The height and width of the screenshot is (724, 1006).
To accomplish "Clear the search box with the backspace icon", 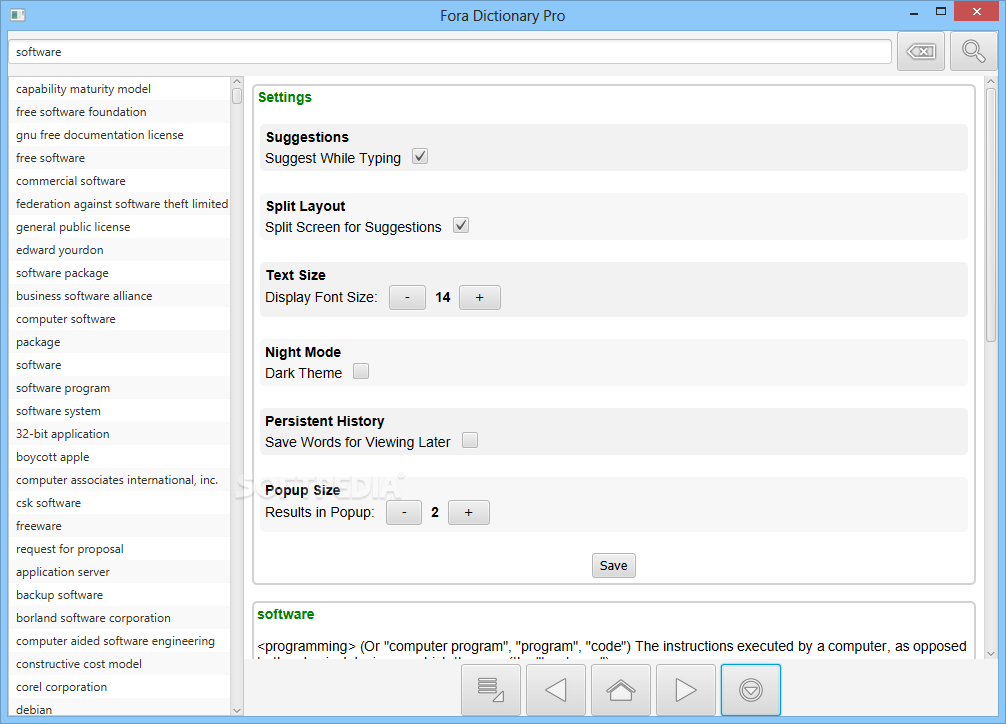I will click(x=921, y=51).
